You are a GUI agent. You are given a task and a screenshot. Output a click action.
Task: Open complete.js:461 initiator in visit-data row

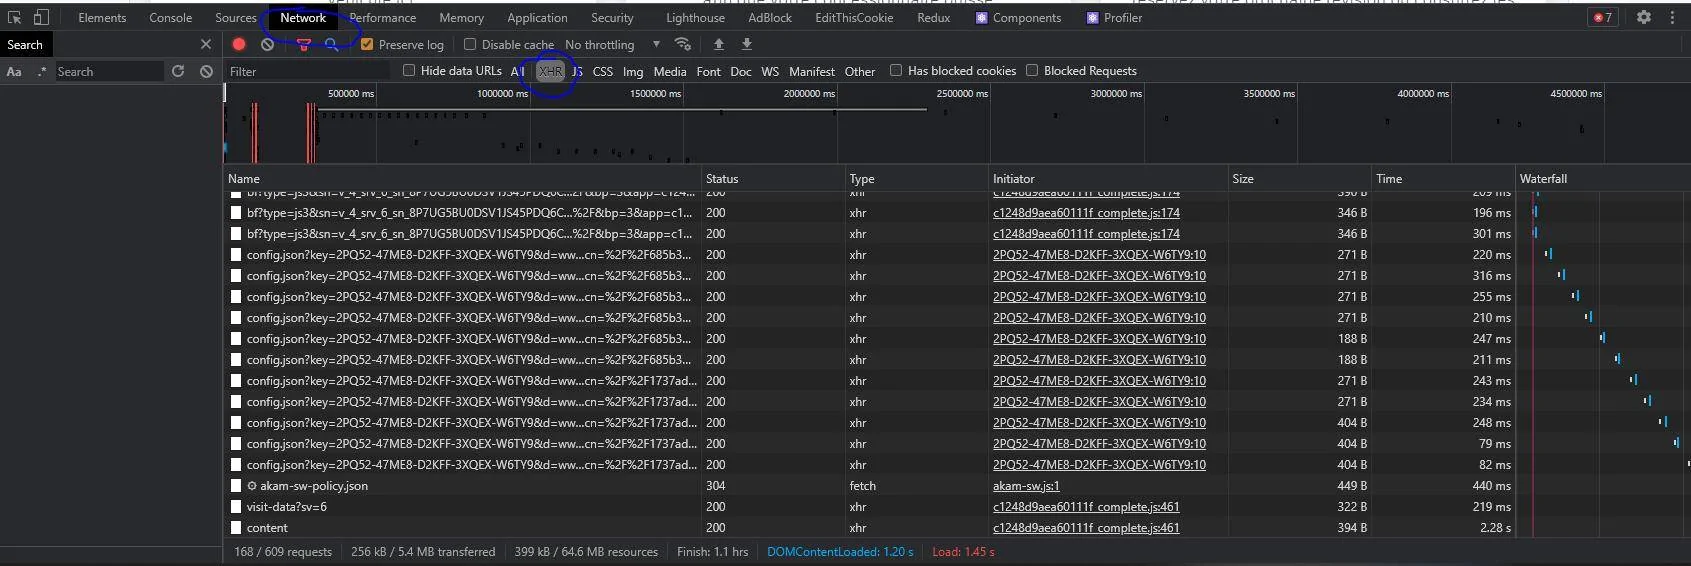(x=1086, y=507)
